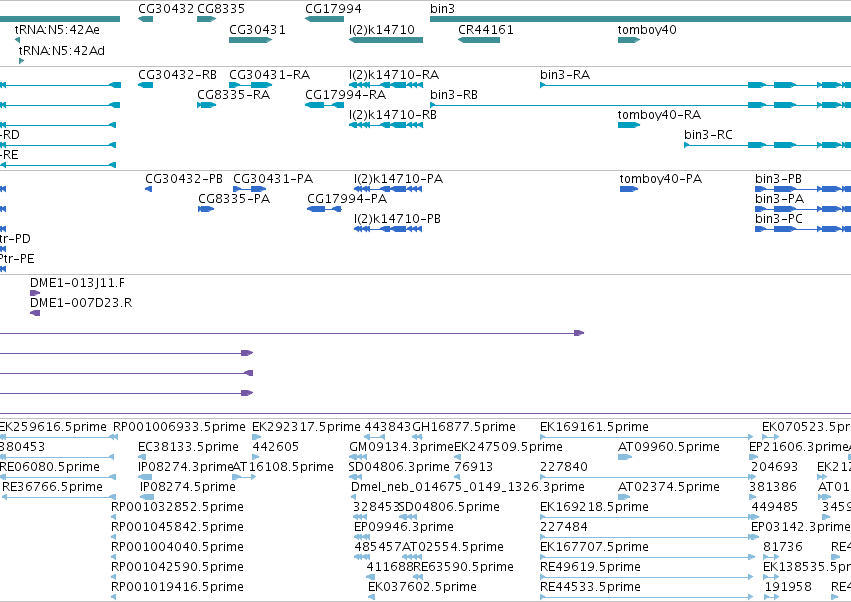Select the CR44161 gene label

pyautogui.click(x=486, y=30)
